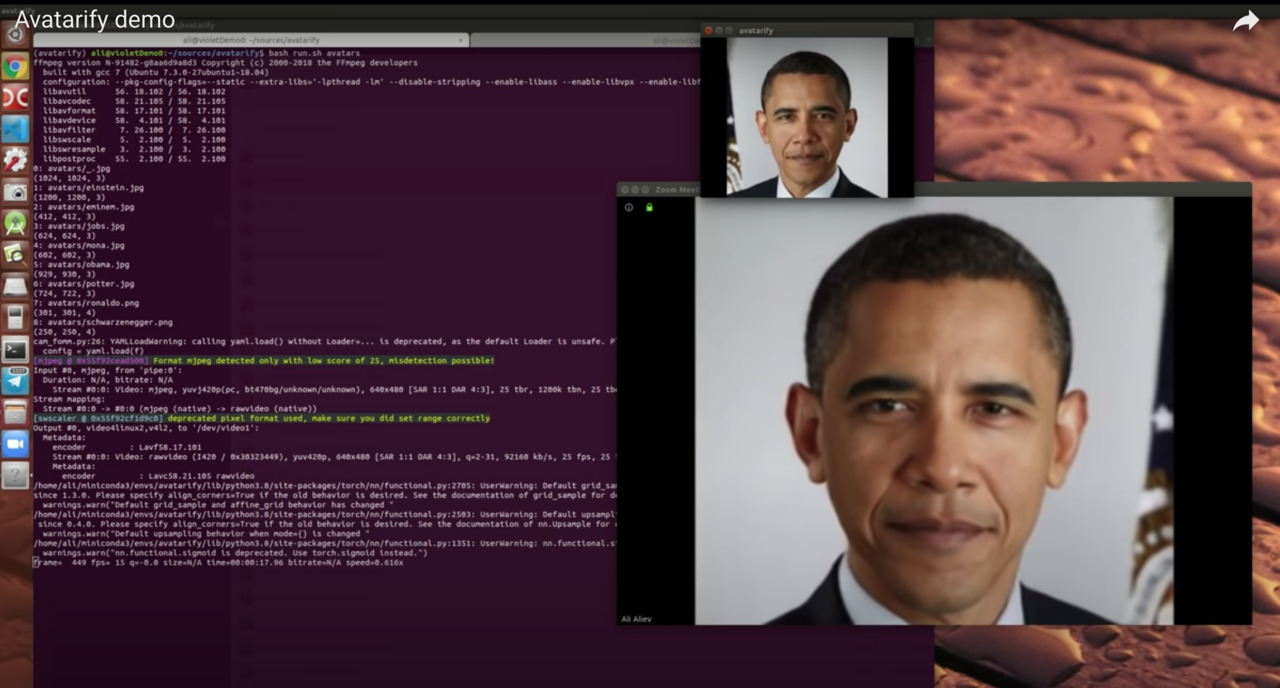Open the Ubuntu dash search launcher
The width and height of the screenshot is (1280, 688).
tap(15, 34)
